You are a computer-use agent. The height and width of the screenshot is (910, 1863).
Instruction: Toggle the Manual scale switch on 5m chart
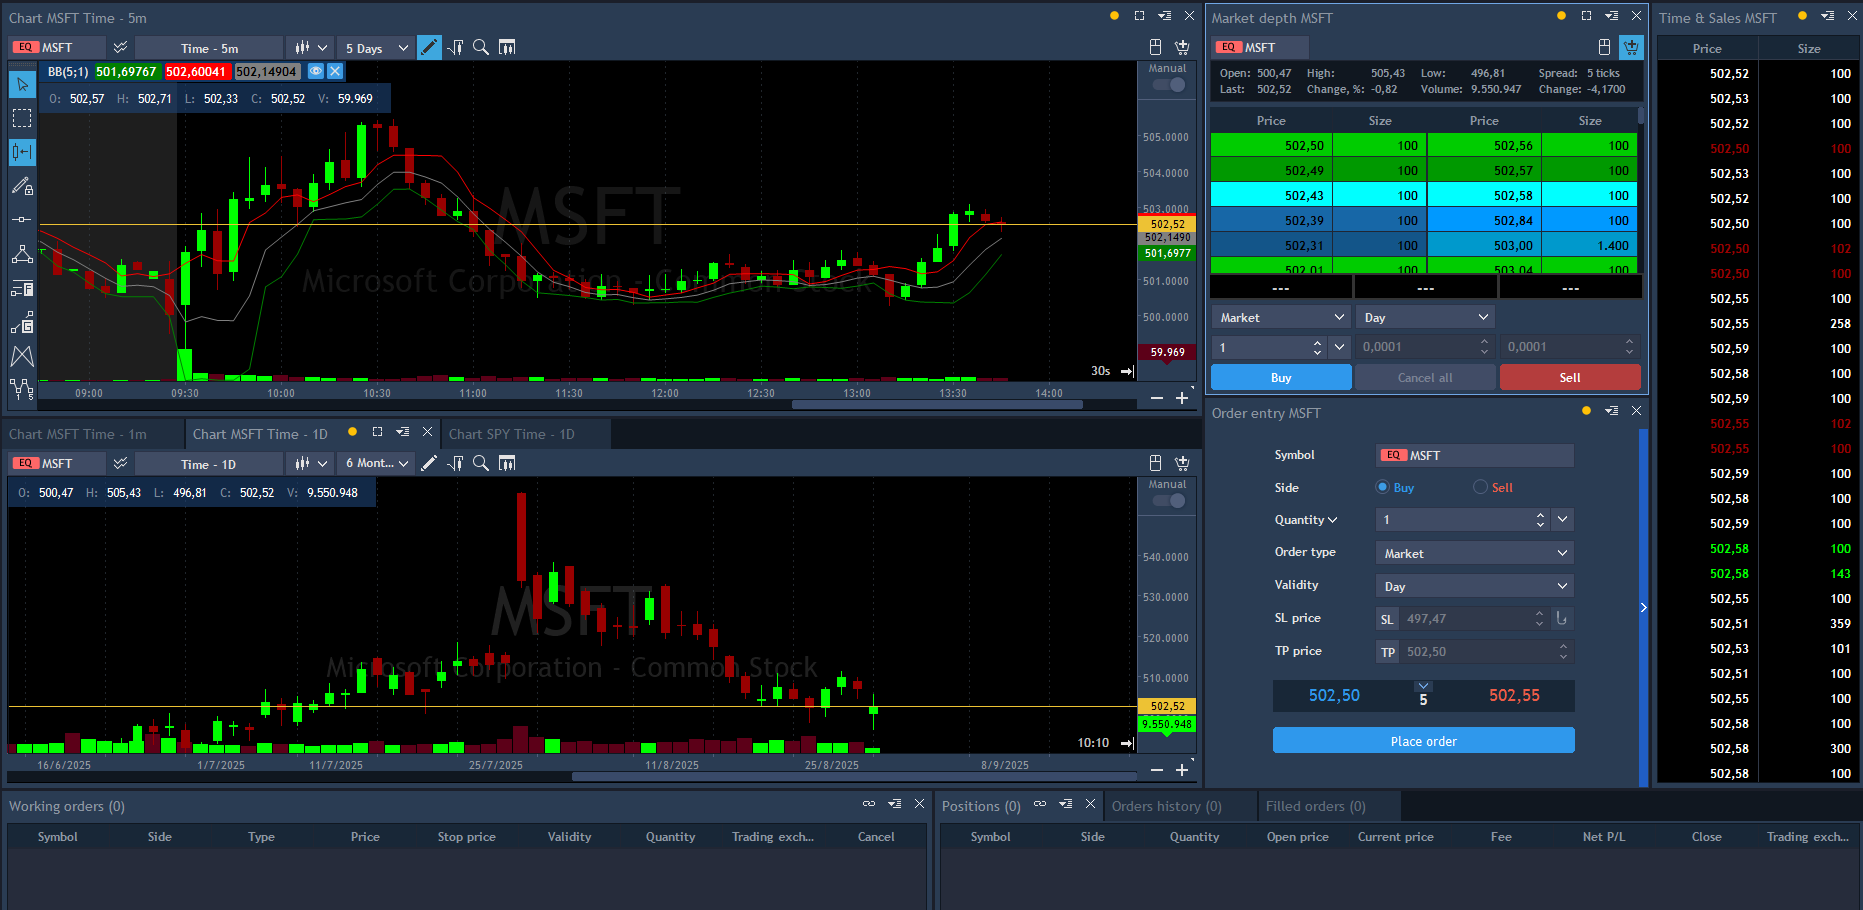pos(1168,85)
